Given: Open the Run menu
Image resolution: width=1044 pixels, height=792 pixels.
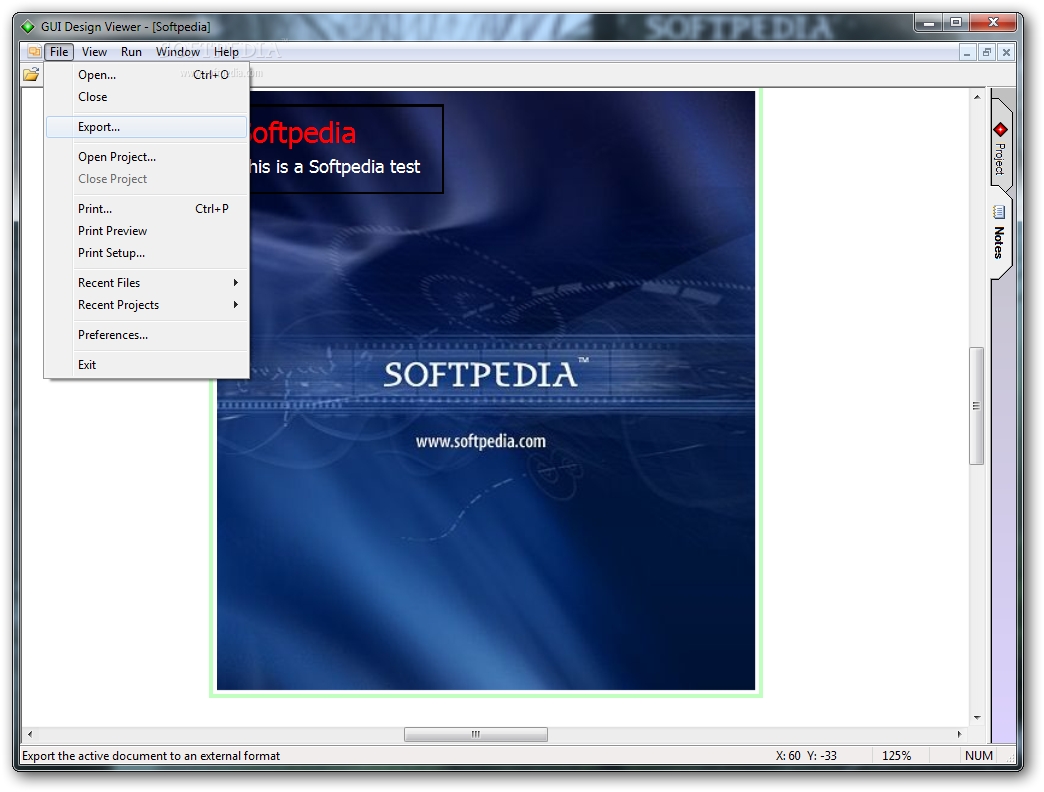Looking at the screenshot, I should coord(131,51).
